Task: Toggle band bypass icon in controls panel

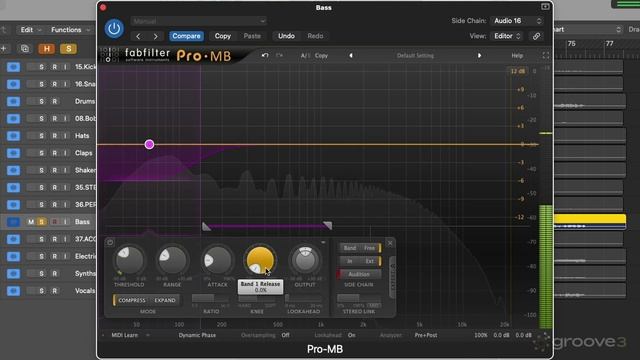Action: click(110, 242)
